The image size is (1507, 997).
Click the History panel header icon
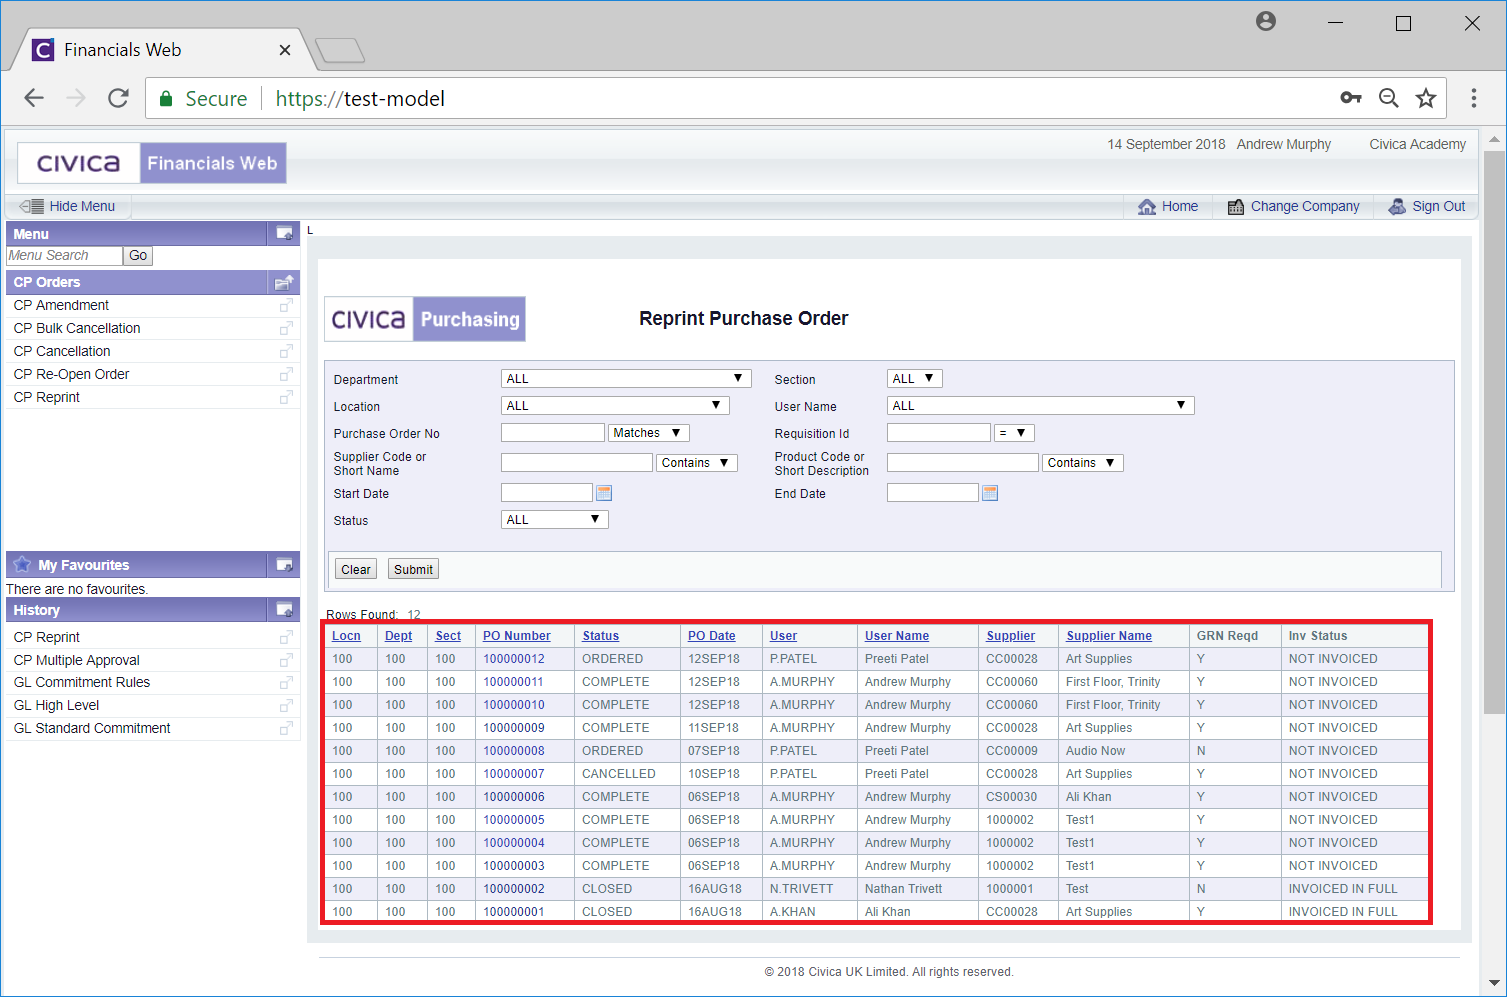[285, 609]
